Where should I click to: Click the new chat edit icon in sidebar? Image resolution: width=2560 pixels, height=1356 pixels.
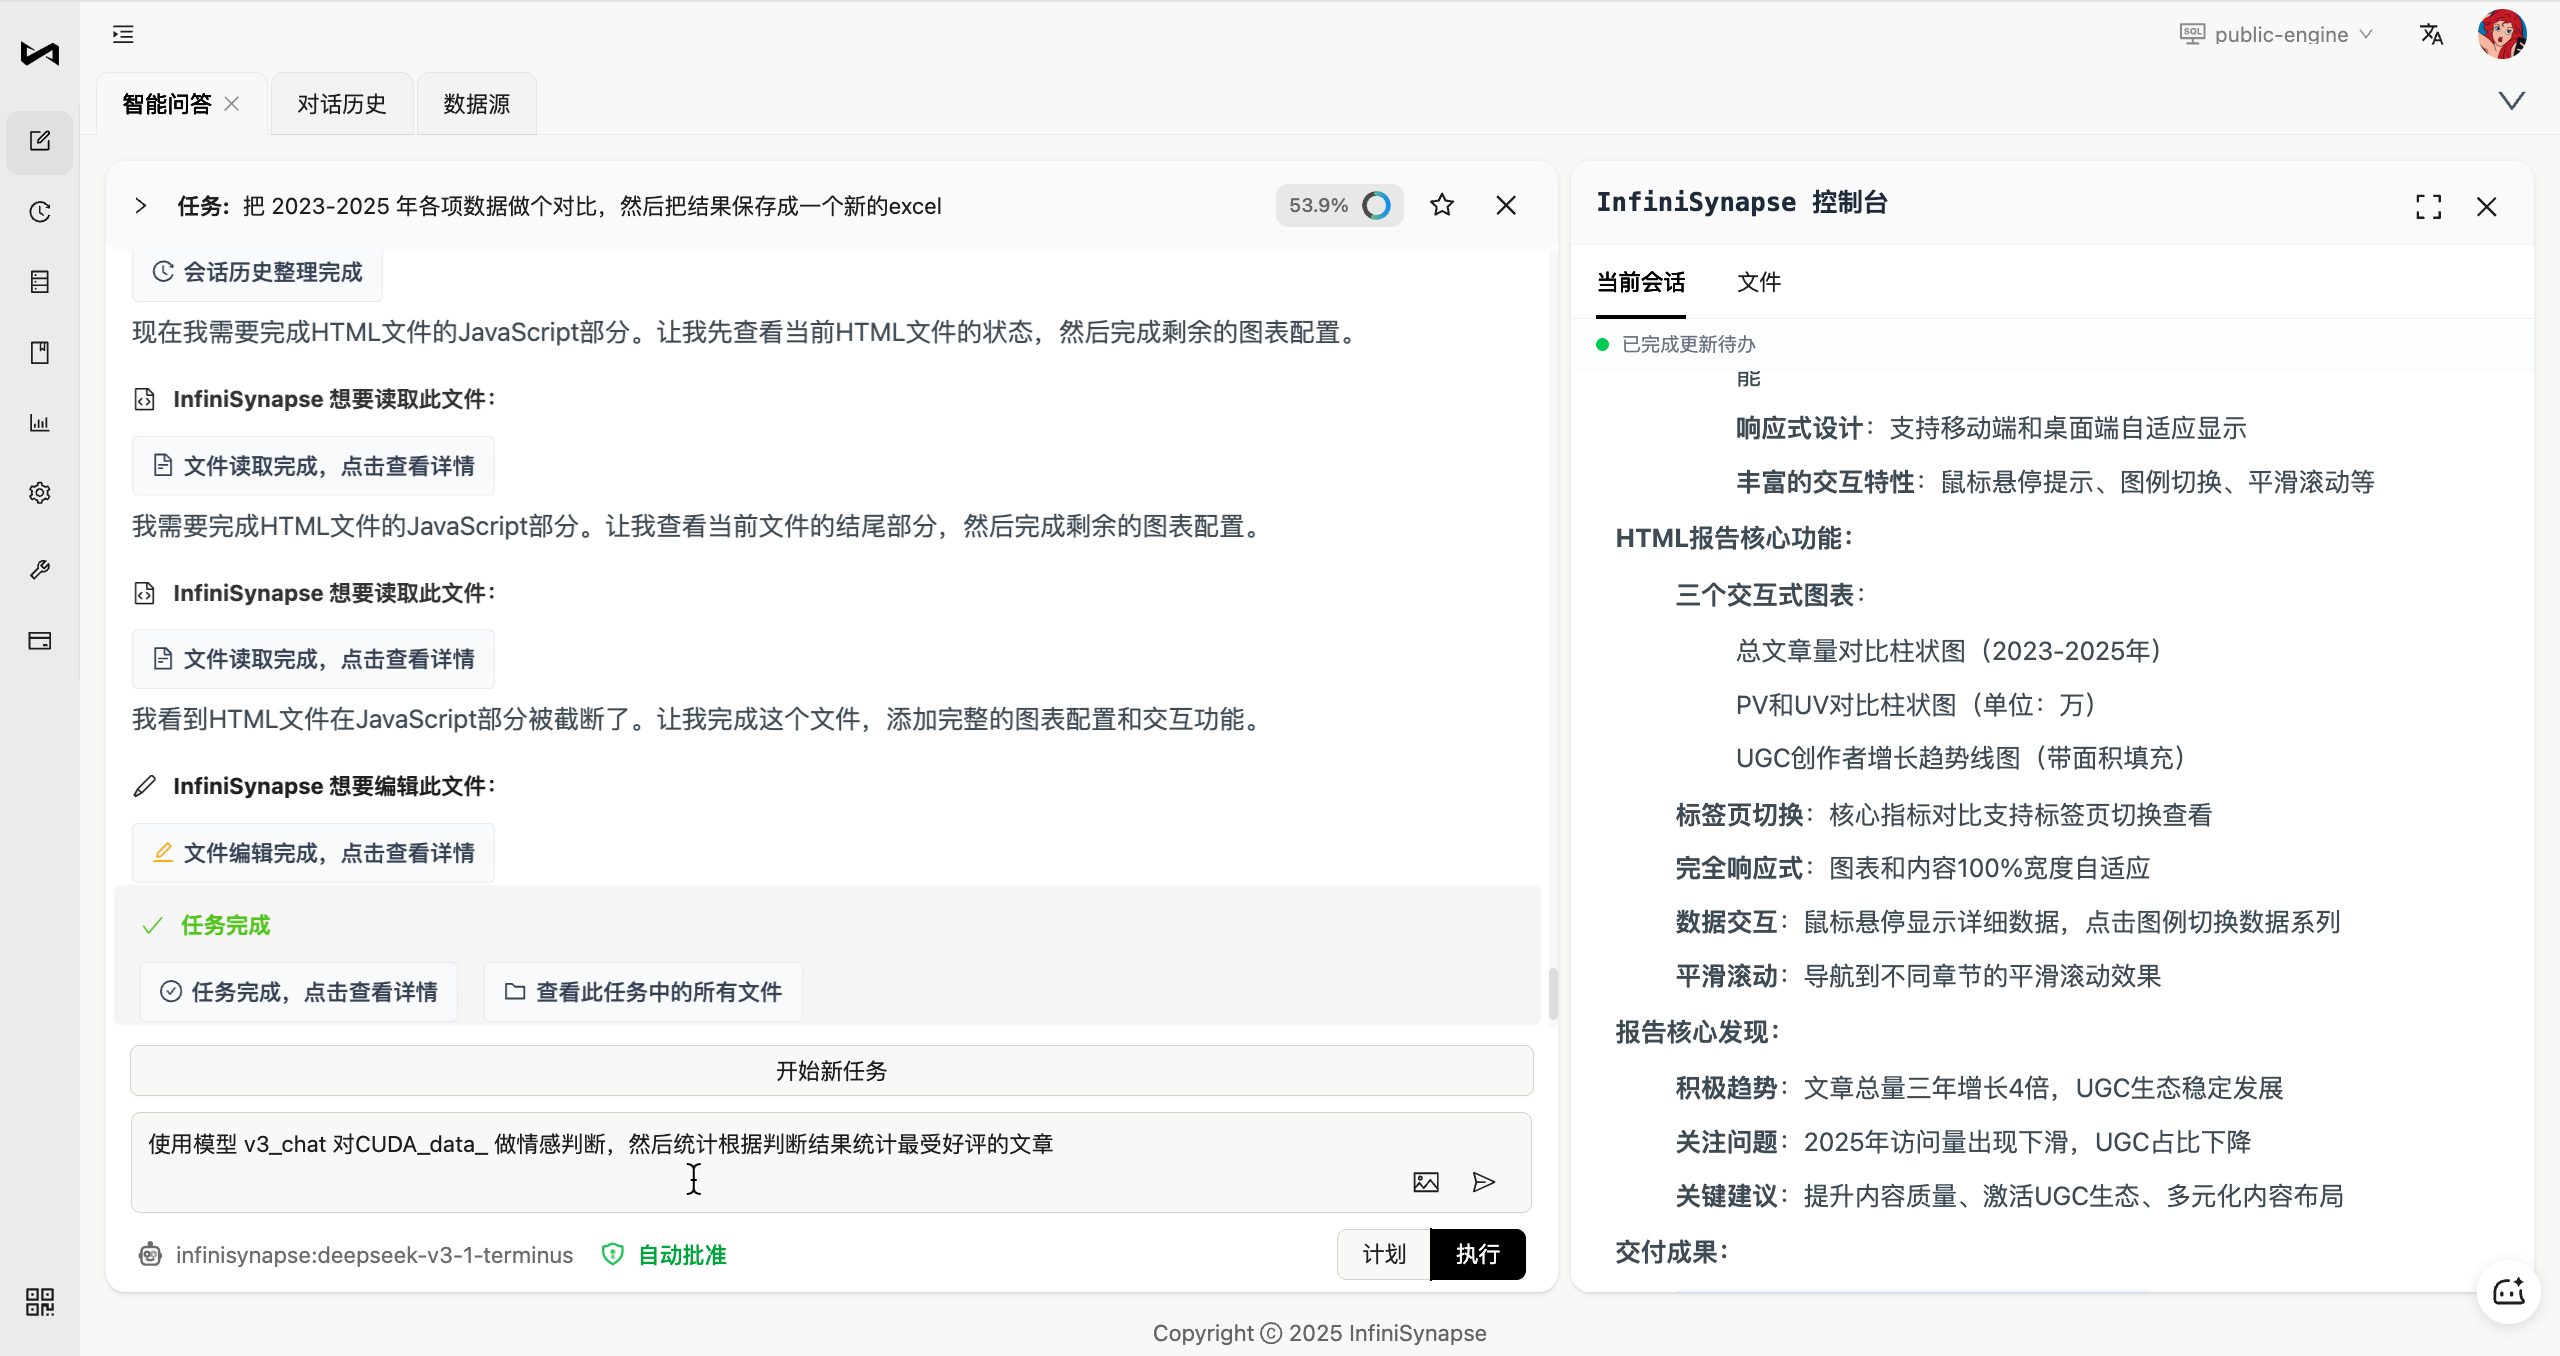[x=40, y=141]
